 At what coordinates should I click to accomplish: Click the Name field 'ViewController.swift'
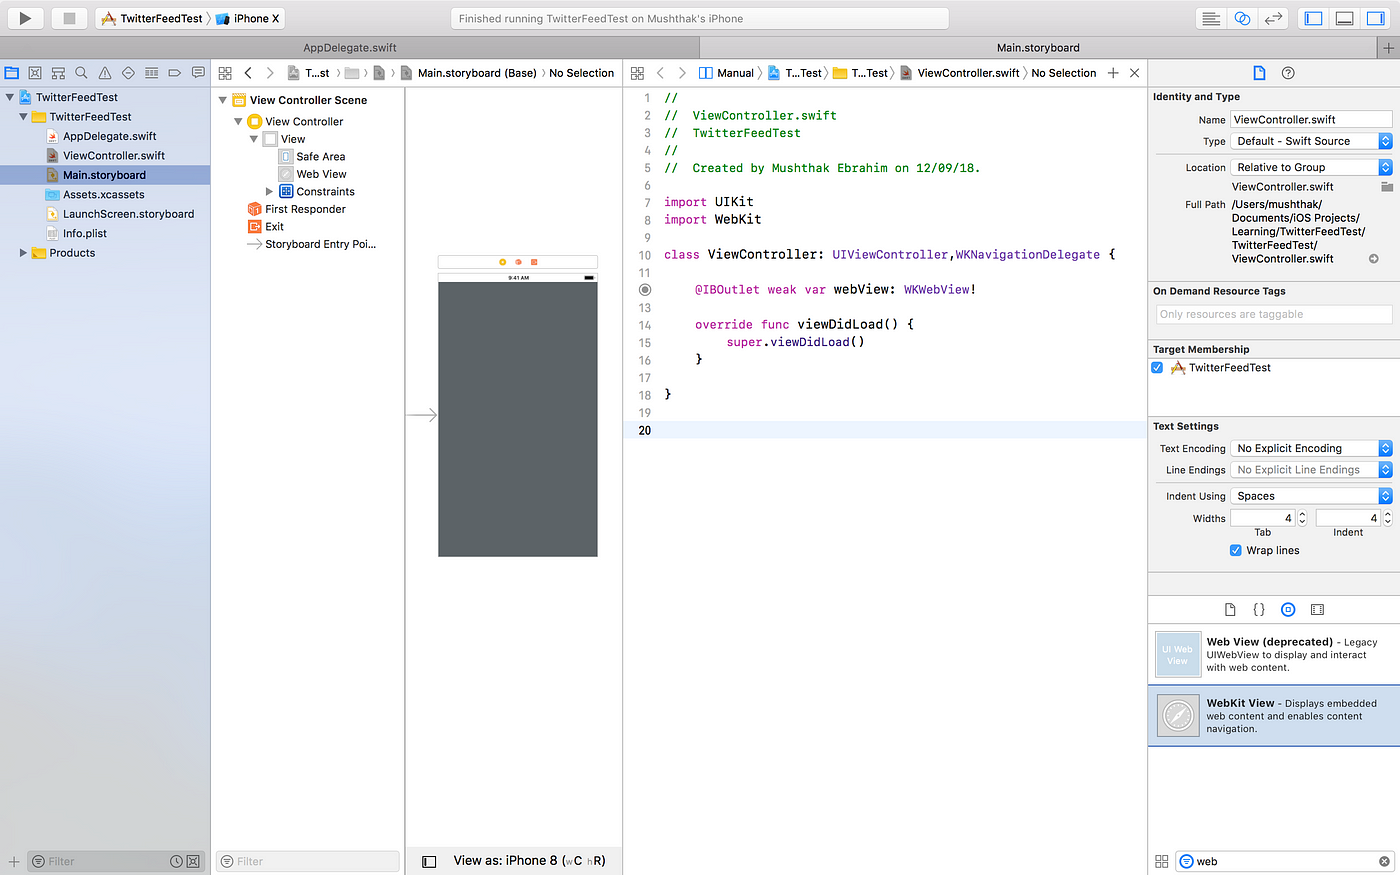[x=1311, y=119]
